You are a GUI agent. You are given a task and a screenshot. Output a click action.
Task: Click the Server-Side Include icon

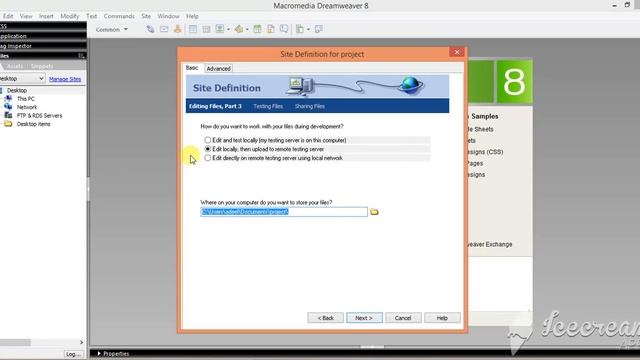271,29
